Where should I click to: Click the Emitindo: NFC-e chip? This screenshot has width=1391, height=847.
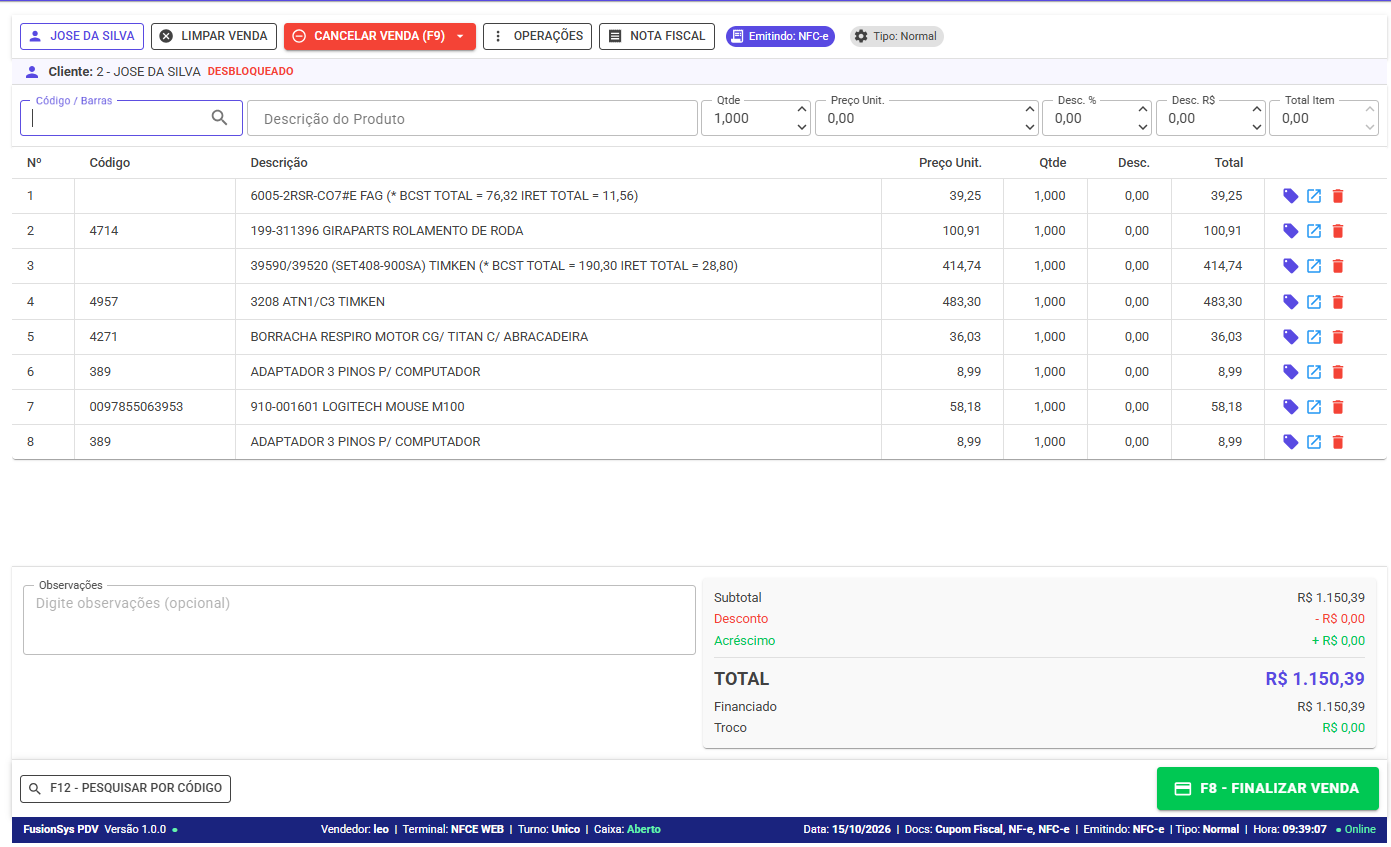click(x=780, y=36)
